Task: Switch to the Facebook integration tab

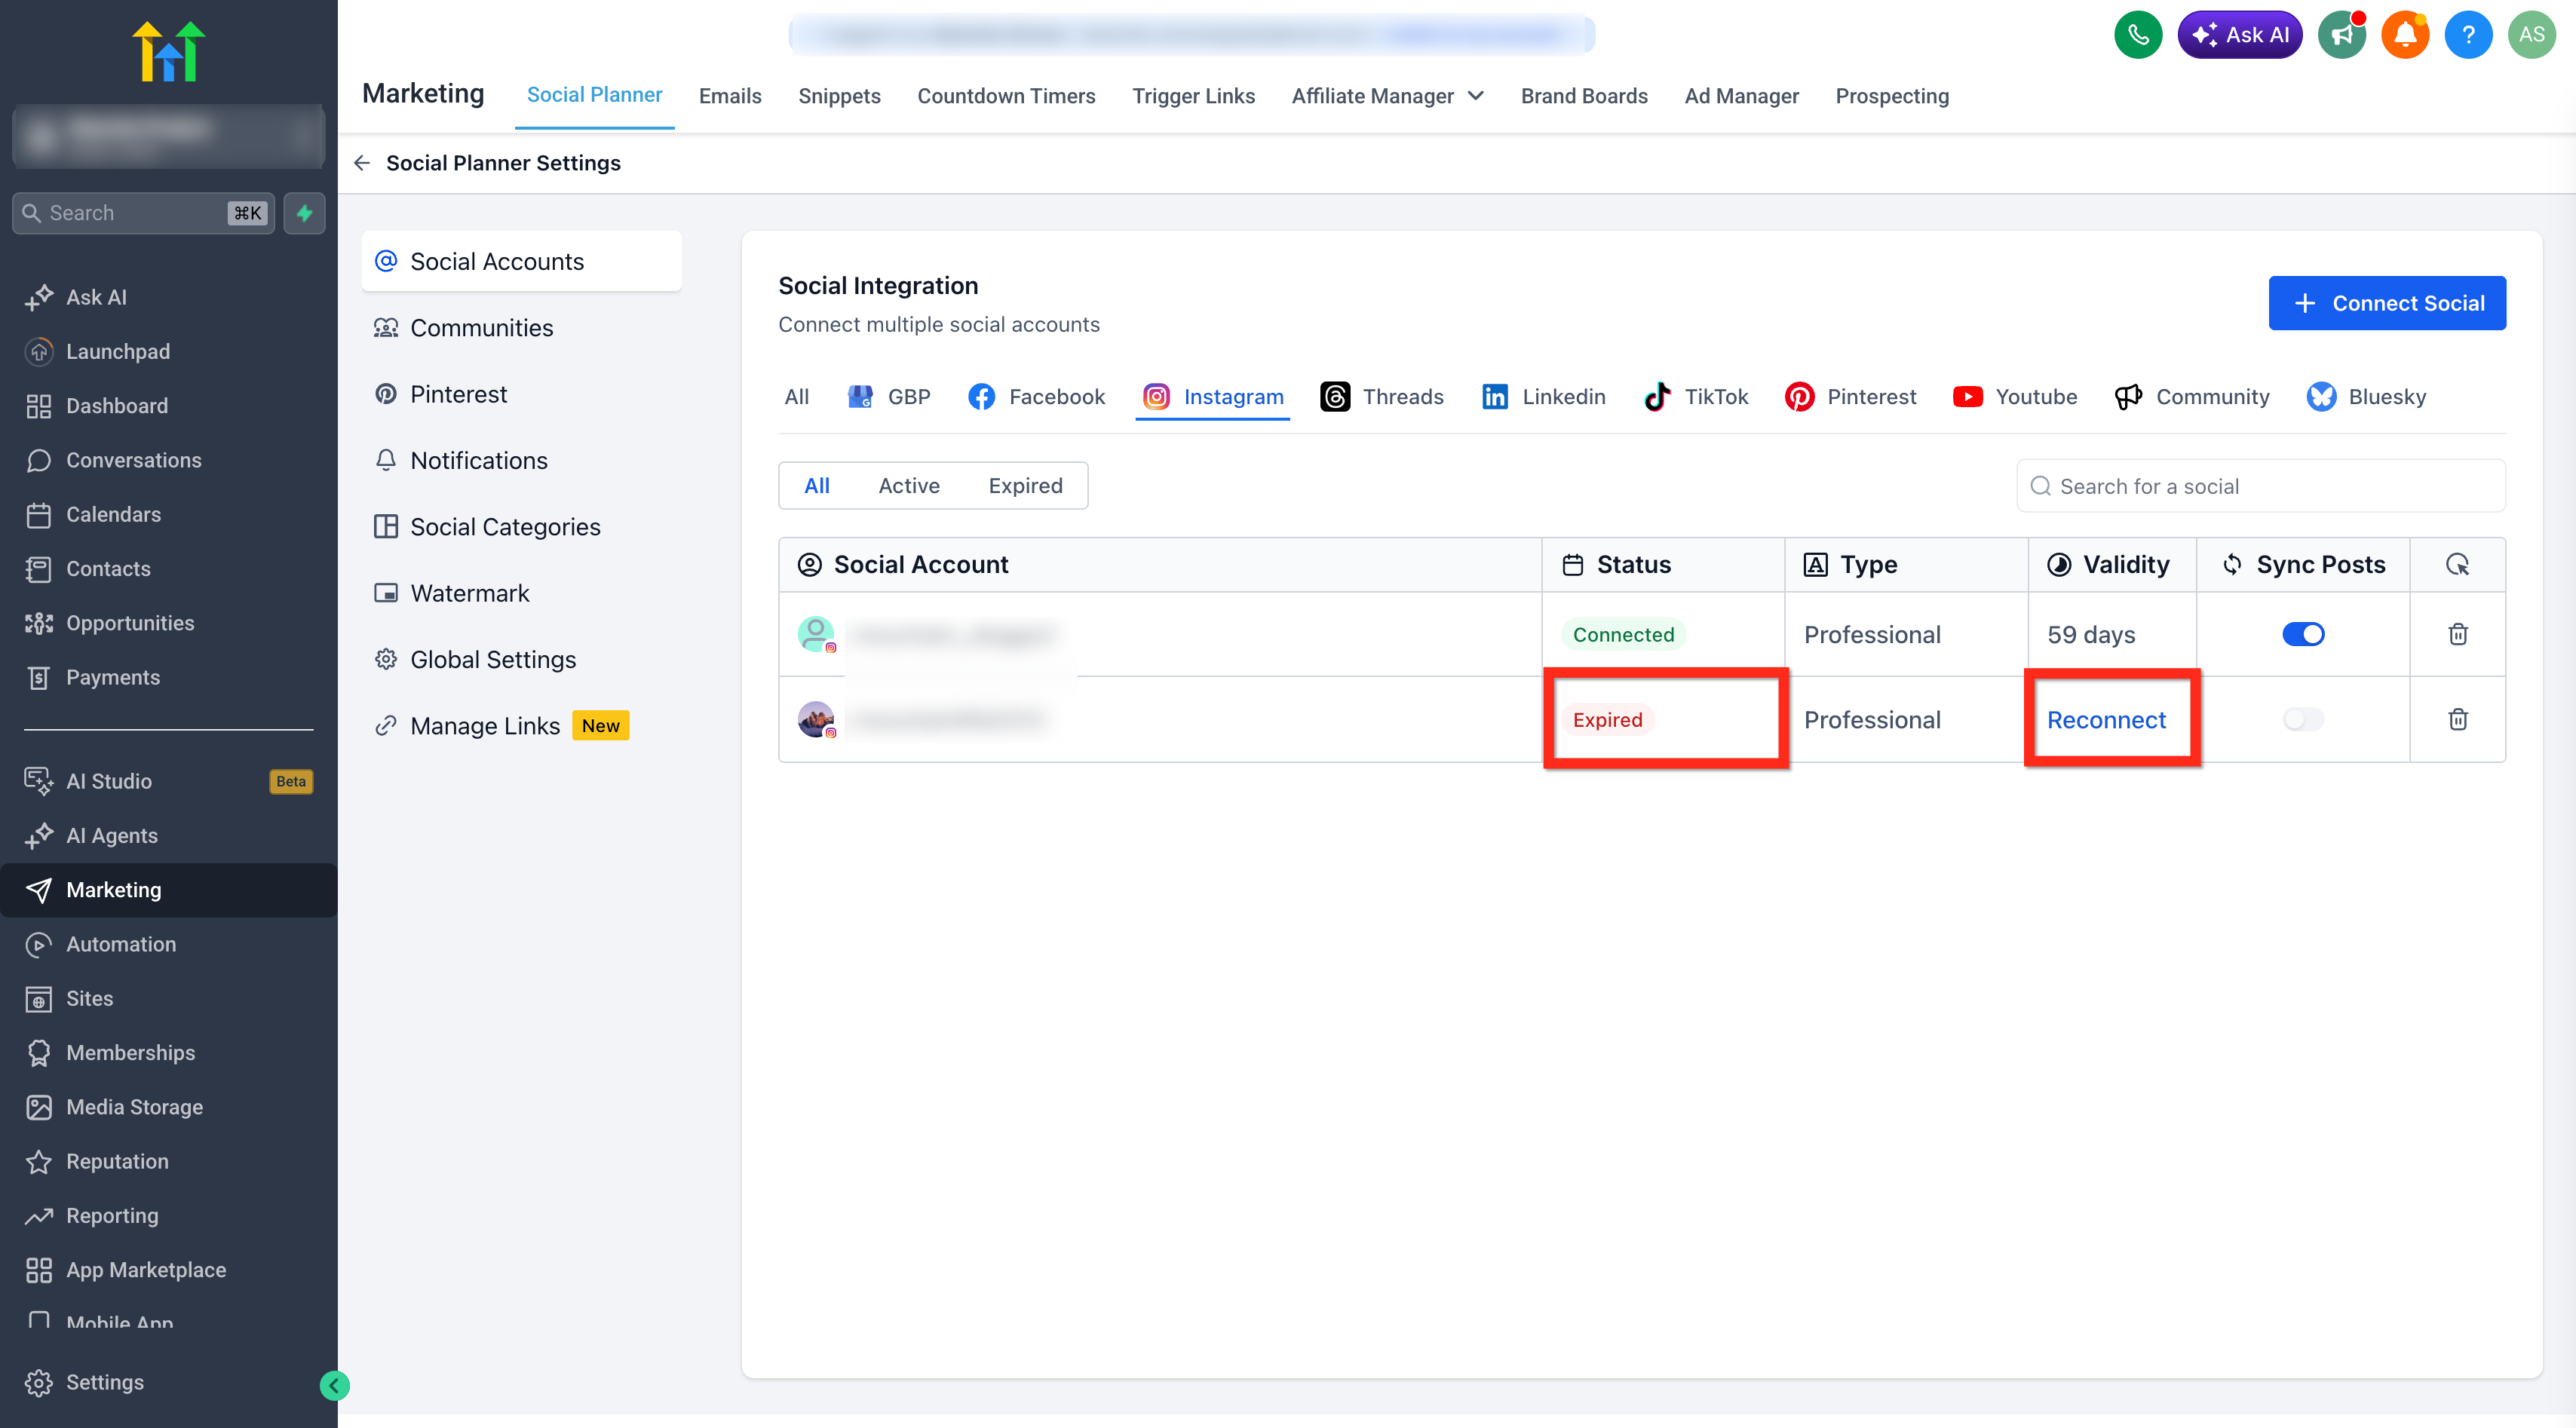Action: coord(1036,397)
